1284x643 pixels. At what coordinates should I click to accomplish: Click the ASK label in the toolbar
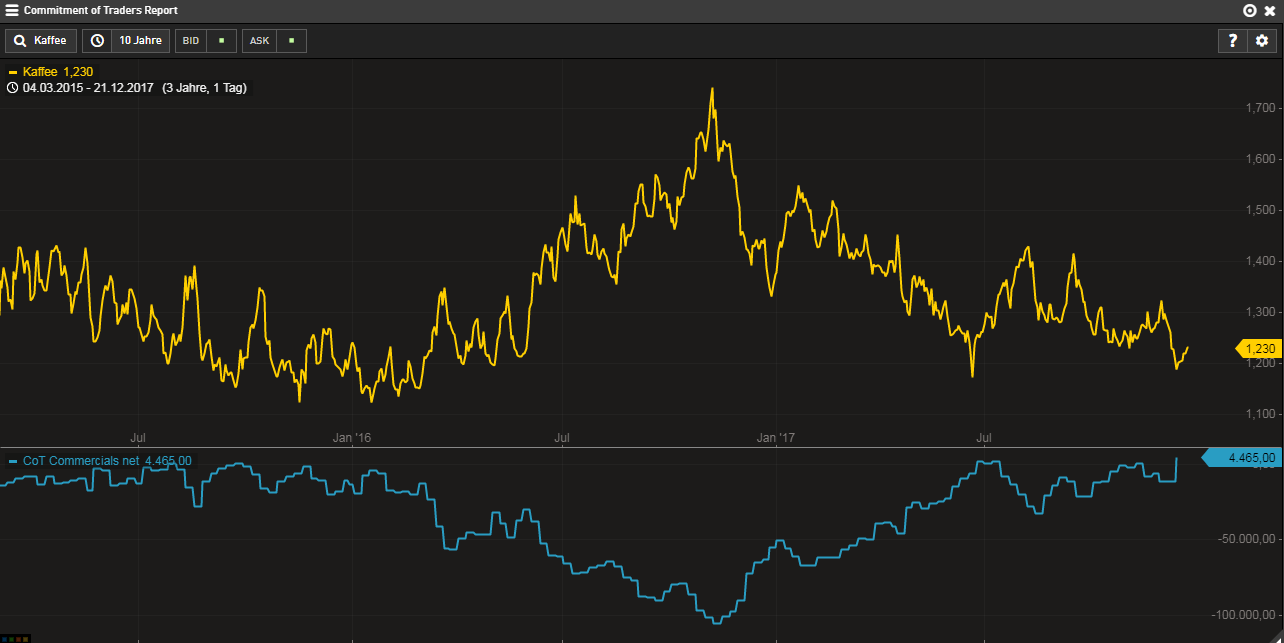point(259,41)
